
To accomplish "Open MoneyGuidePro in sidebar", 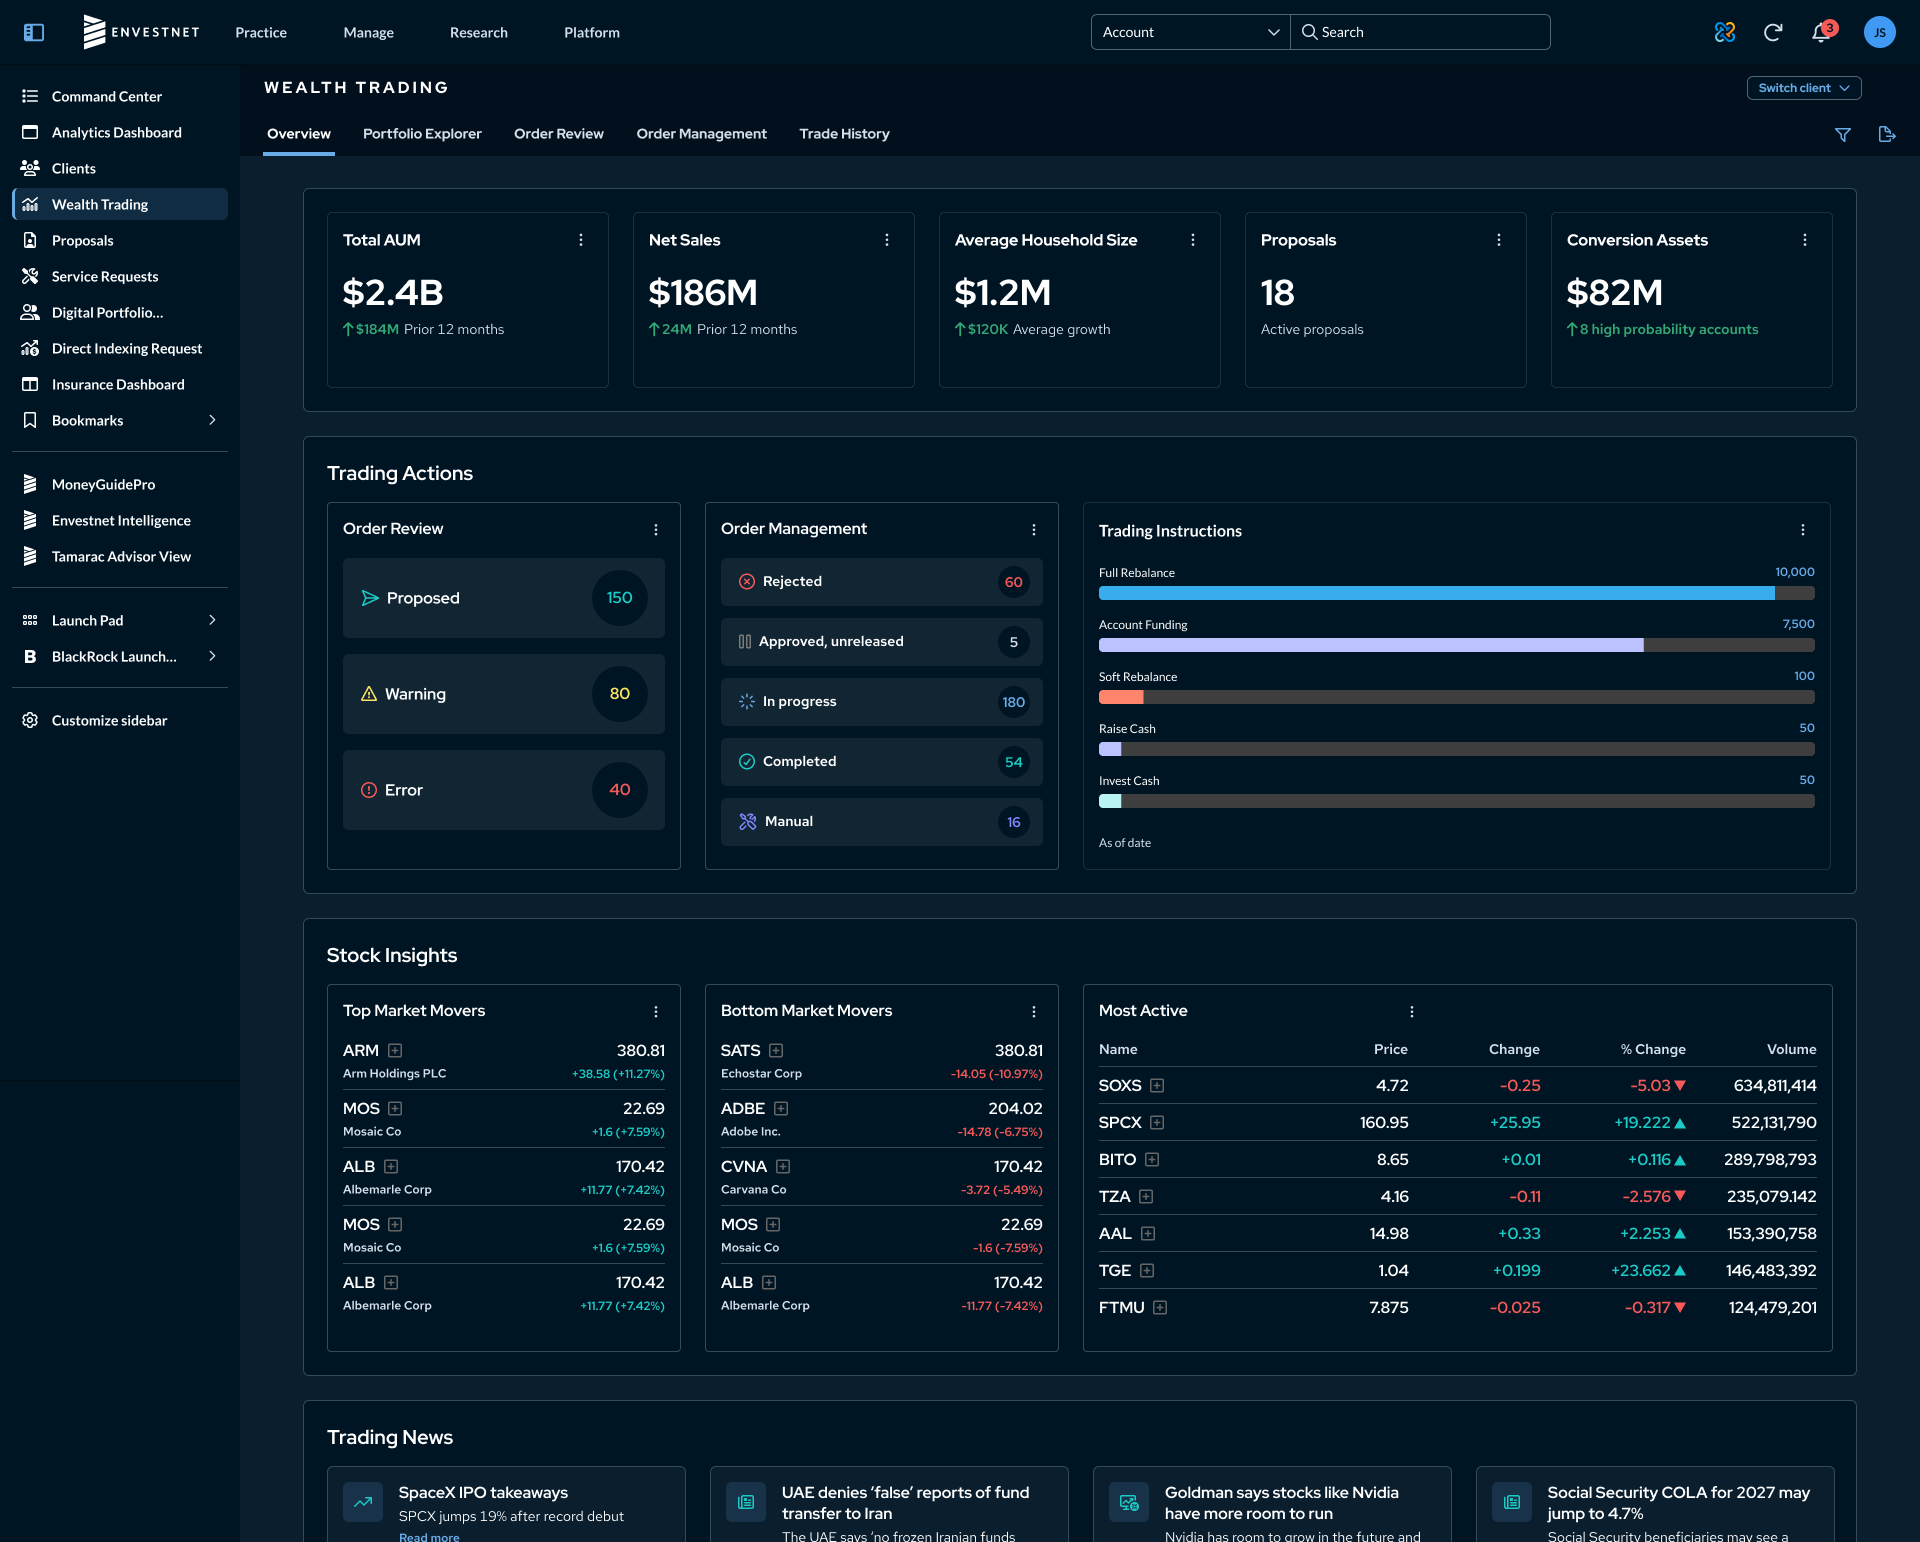I will pos(120,484).
